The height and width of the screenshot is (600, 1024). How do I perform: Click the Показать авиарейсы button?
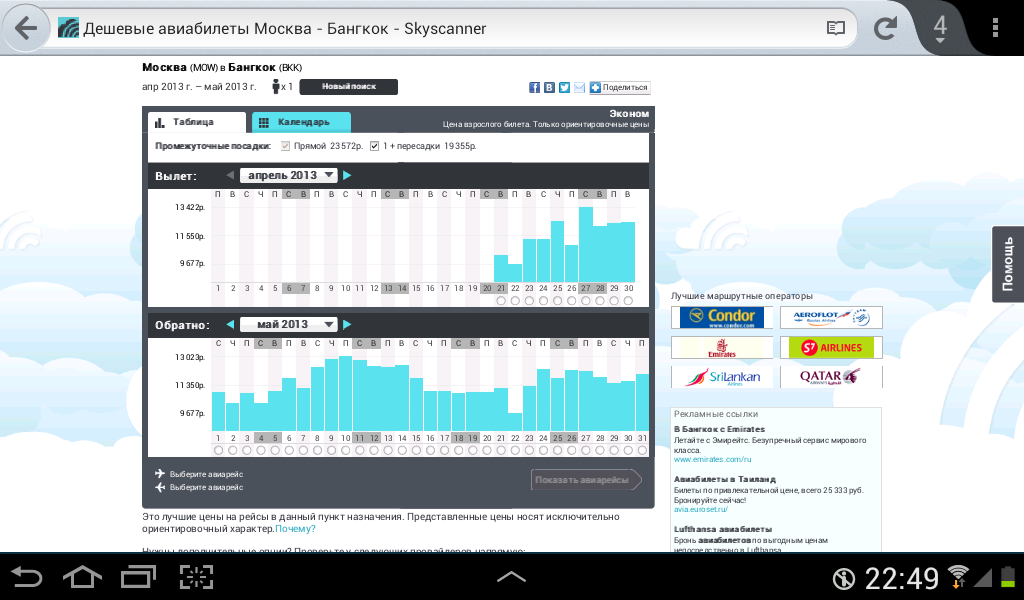(586, 480)
